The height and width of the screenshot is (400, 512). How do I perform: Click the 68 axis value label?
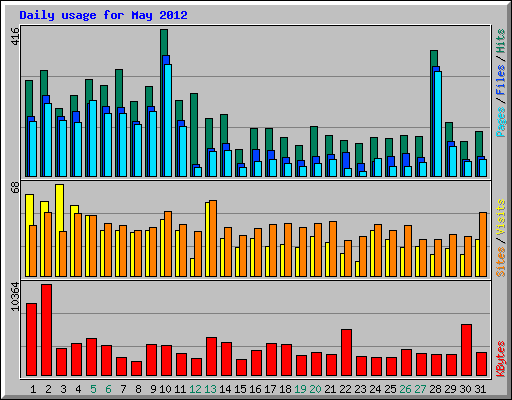[x=15, y=187]
